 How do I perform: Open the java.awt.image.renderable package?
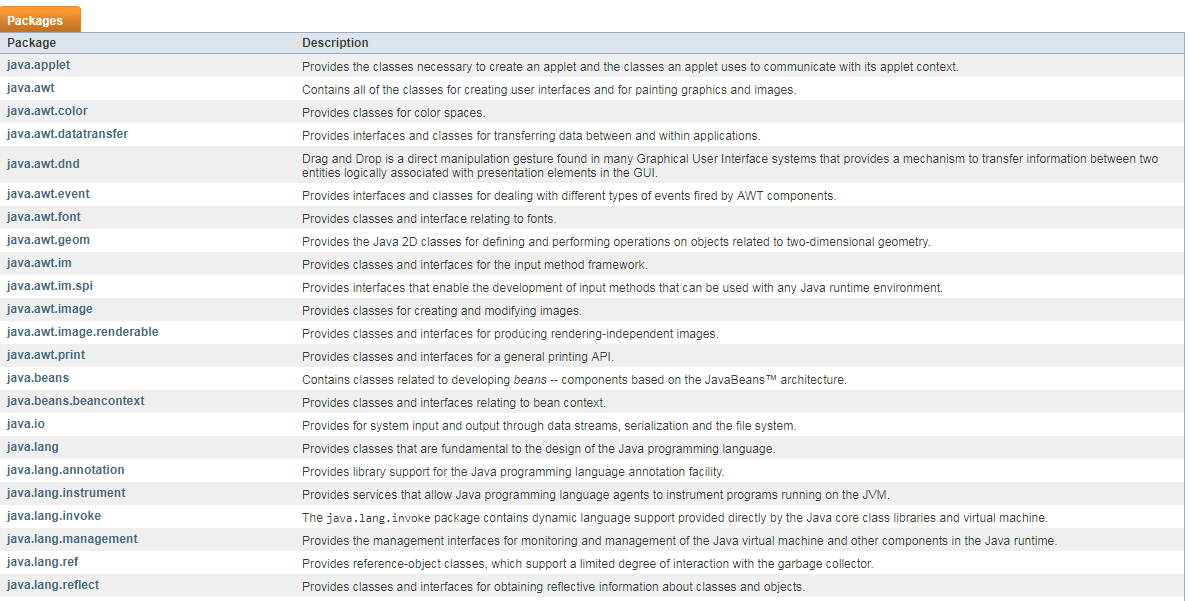[x=82, y=332]
